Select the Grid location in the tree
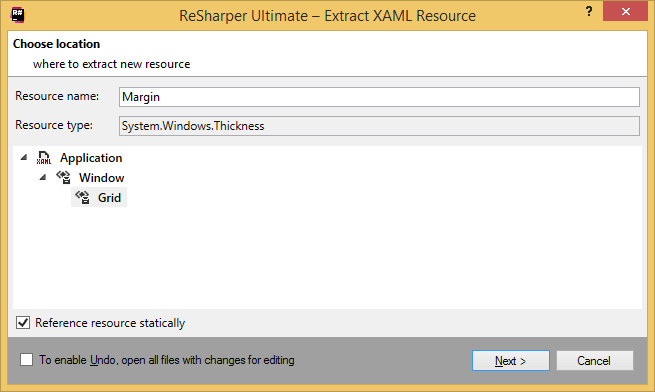The height and width of the screenshot is (392, 655). tap(109, 198)
